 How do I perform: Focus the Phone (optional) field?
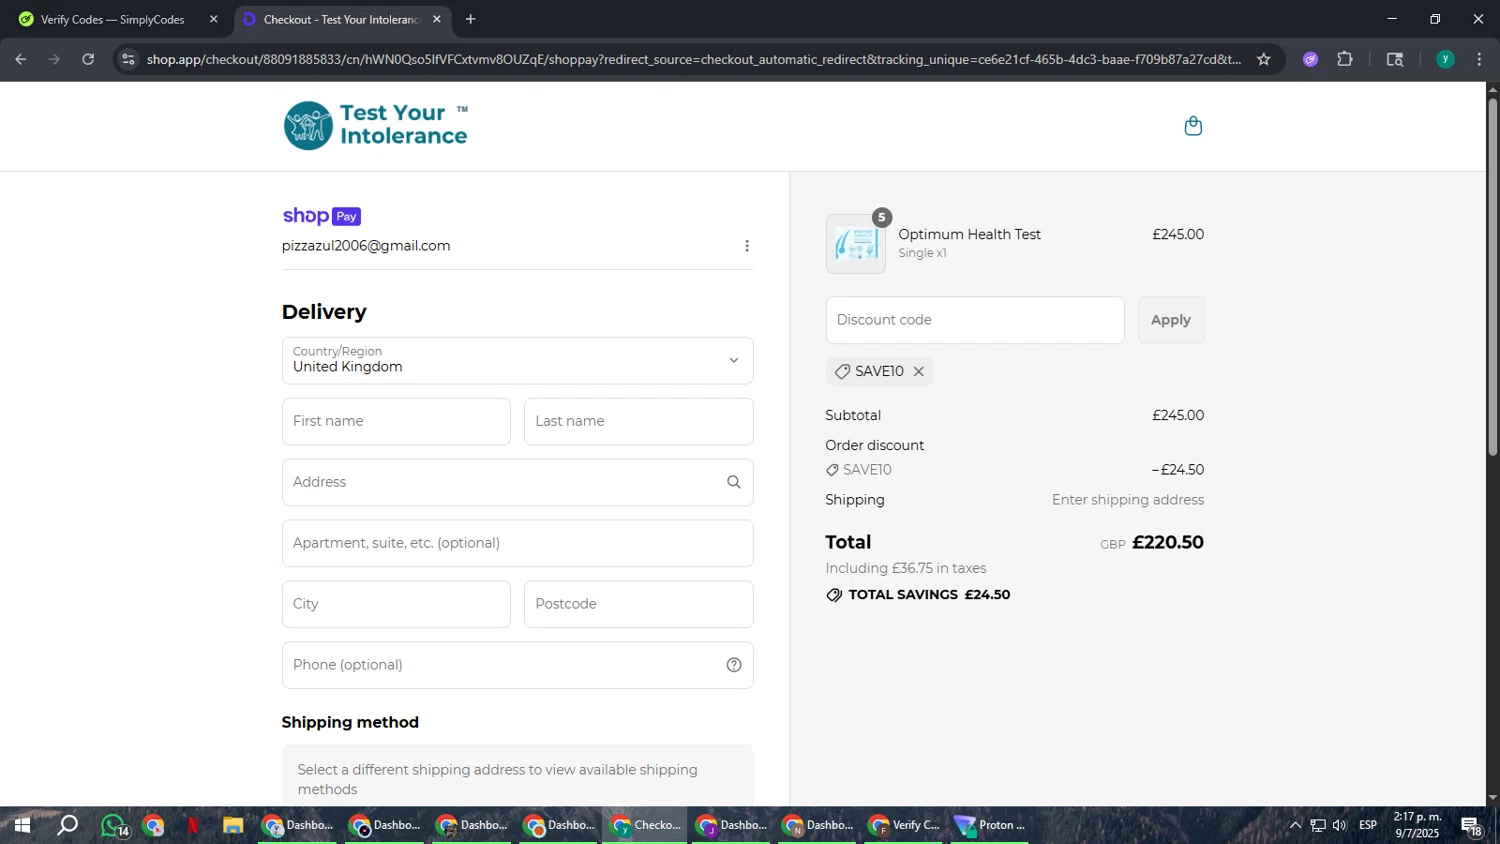click(517, 665)
